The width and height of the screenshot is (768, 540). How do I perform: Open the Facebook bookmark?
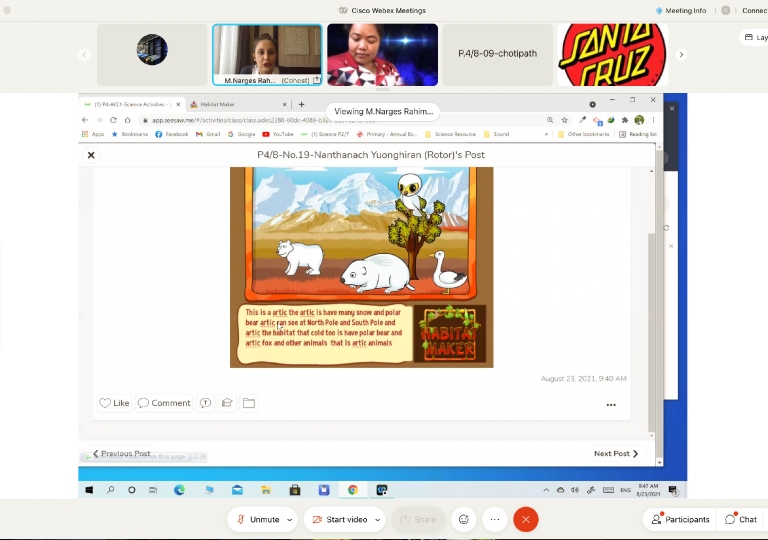tap(171, 134)
